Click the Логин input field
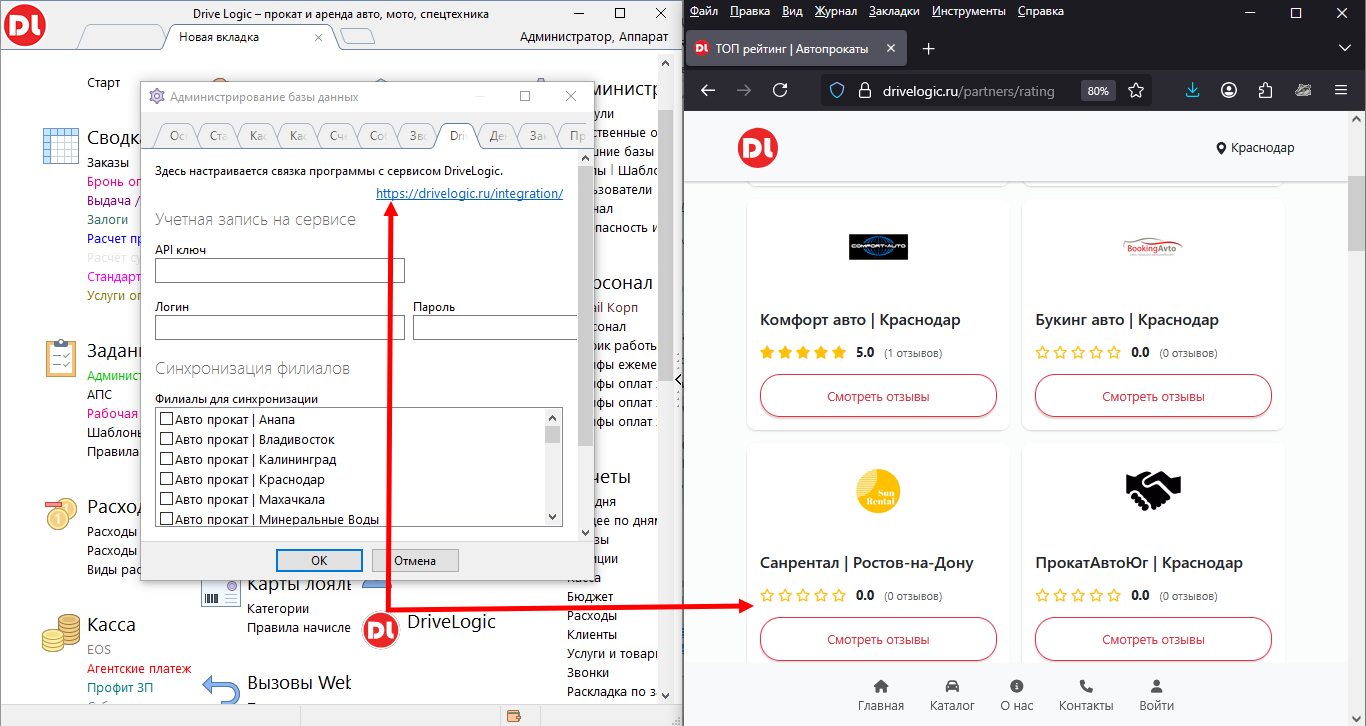Viewport: 1366px width, 726px height. [x=280, y=328]
